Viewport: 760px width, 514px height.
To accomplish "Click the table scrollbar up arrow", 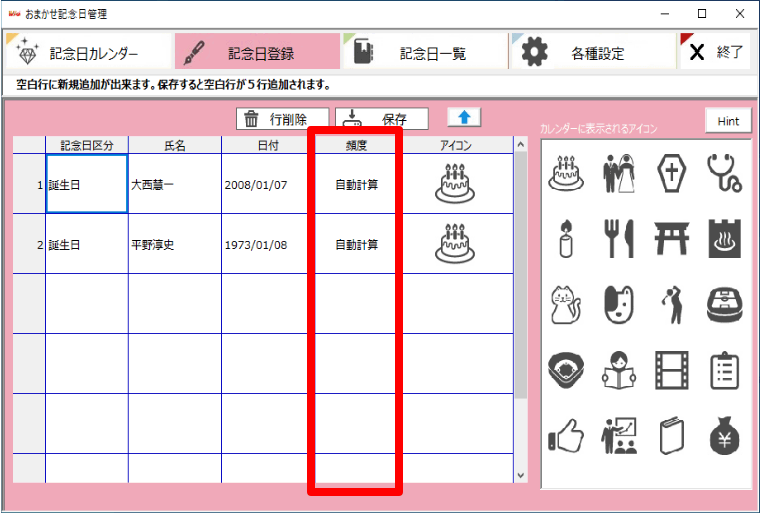I will coord(521,144).
